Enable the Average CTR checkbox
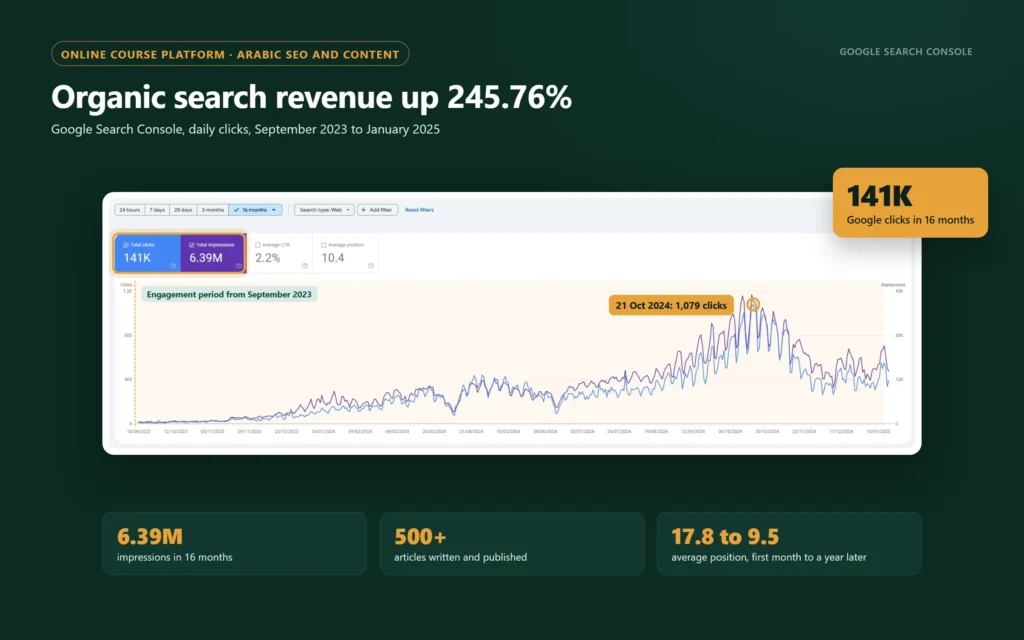The image size is (1024, 640). (258, 245)
